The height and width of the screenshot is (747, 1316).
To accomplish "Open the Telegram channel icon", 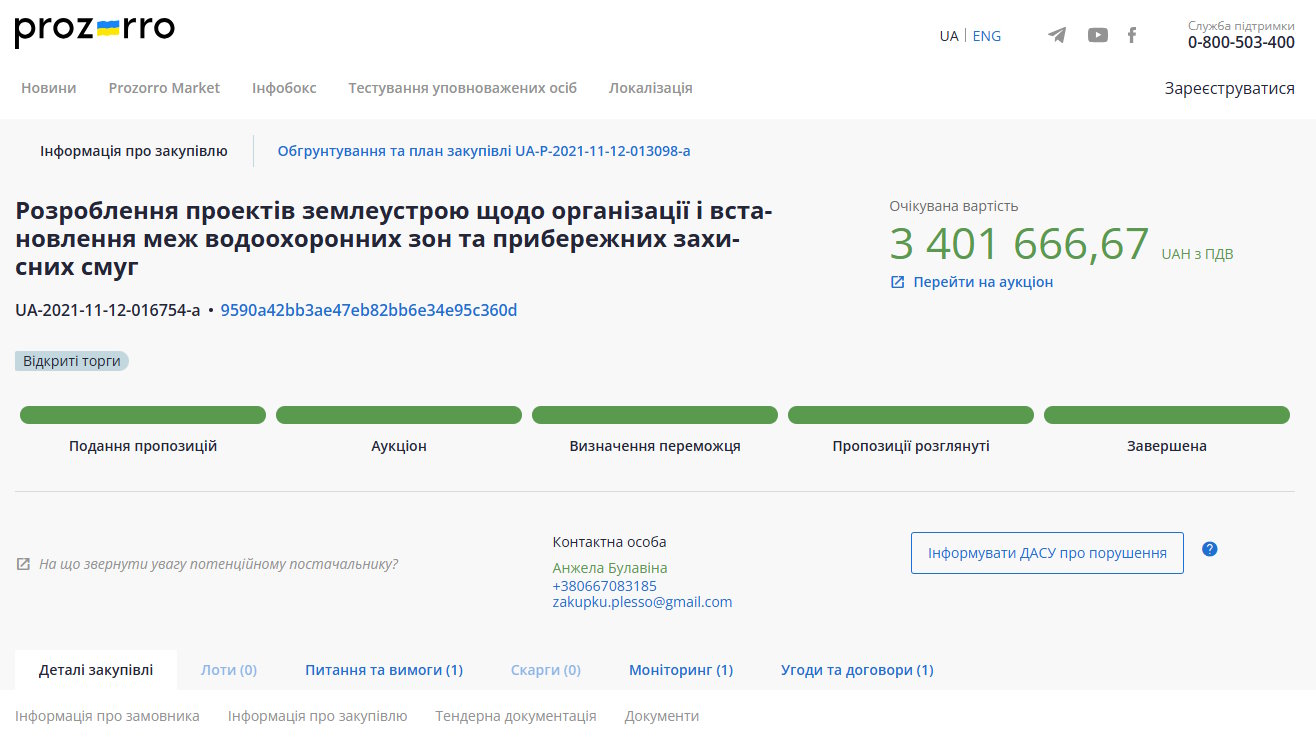I will tap(1057, 36).
